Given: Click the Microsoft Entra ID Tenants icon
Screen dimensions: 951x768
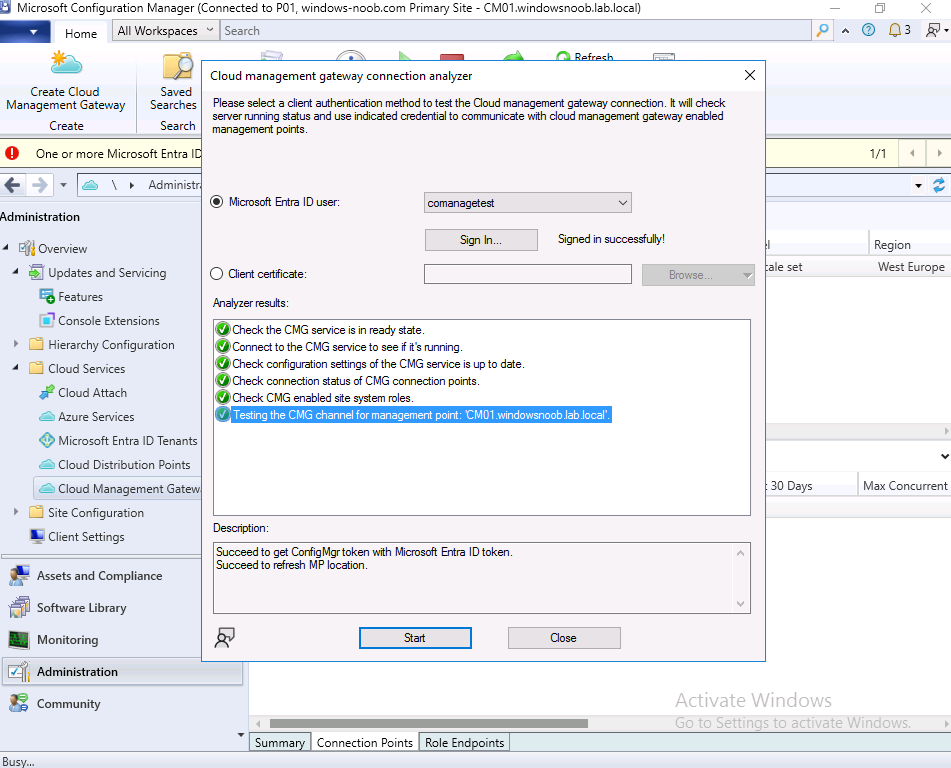Looking at the screenshot, I should point(47,440).
